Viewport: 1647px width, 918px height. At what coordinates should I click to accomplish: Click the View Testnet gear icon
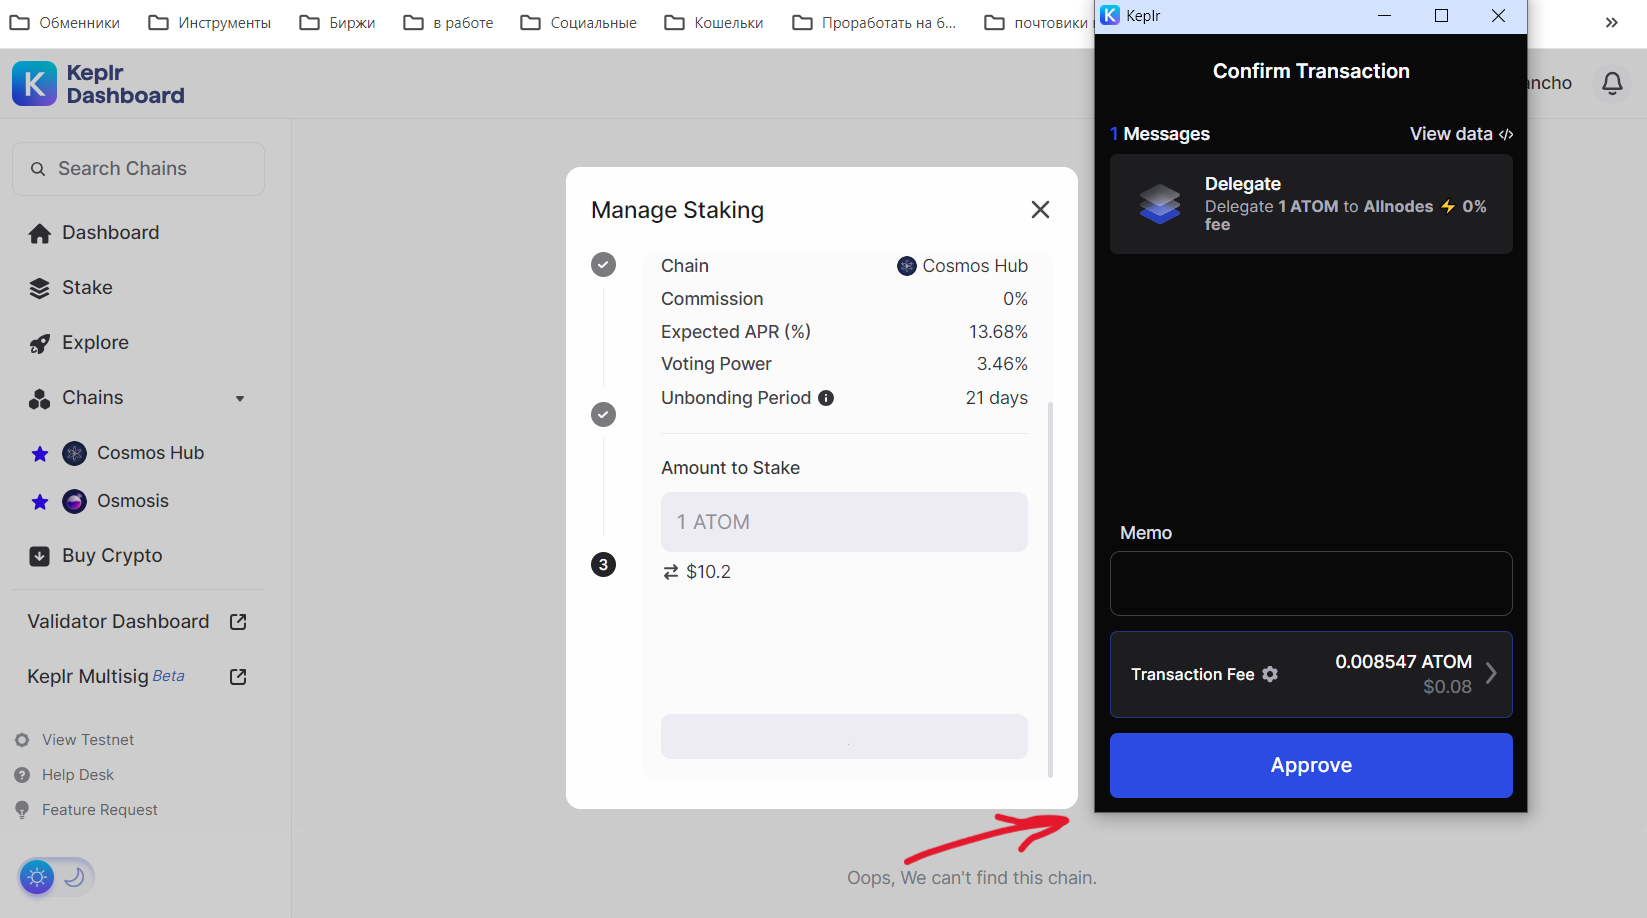point(22,740)
